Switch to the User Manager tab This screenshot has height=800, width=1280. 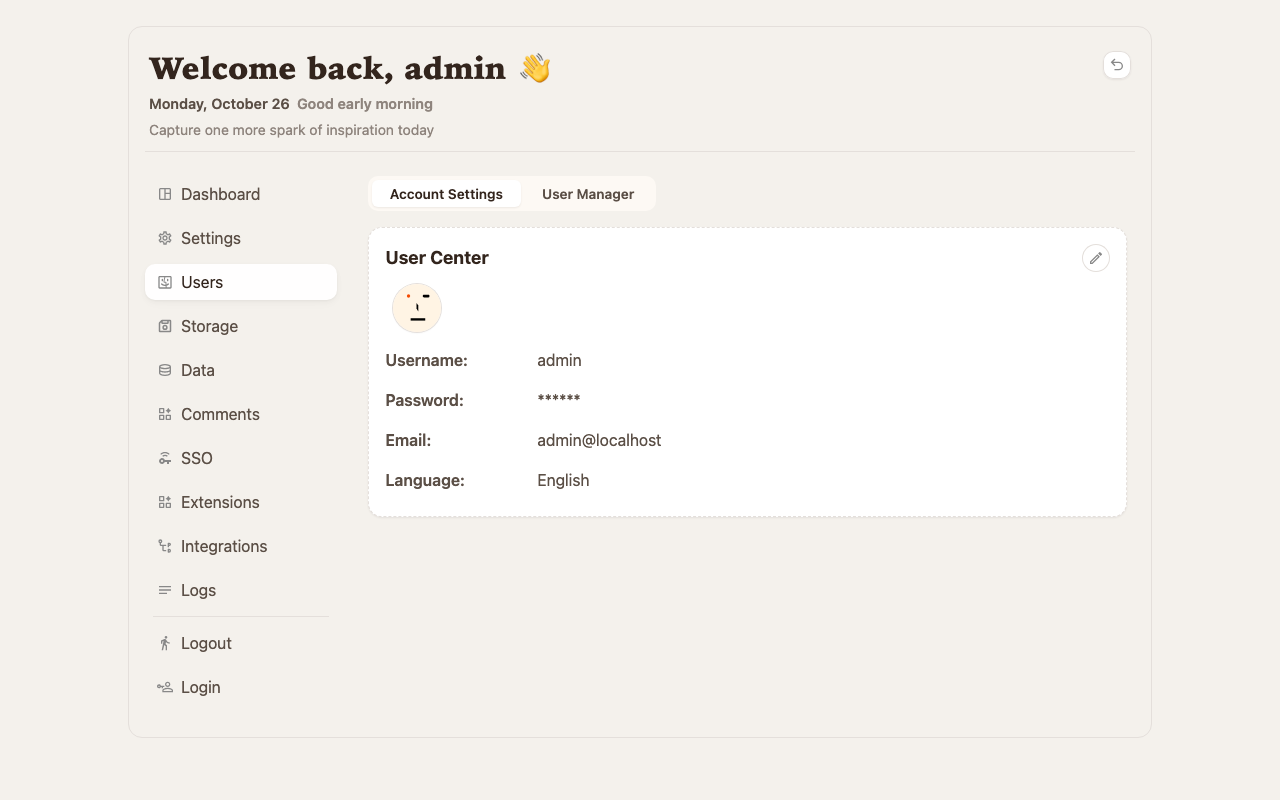click(588, 194)
